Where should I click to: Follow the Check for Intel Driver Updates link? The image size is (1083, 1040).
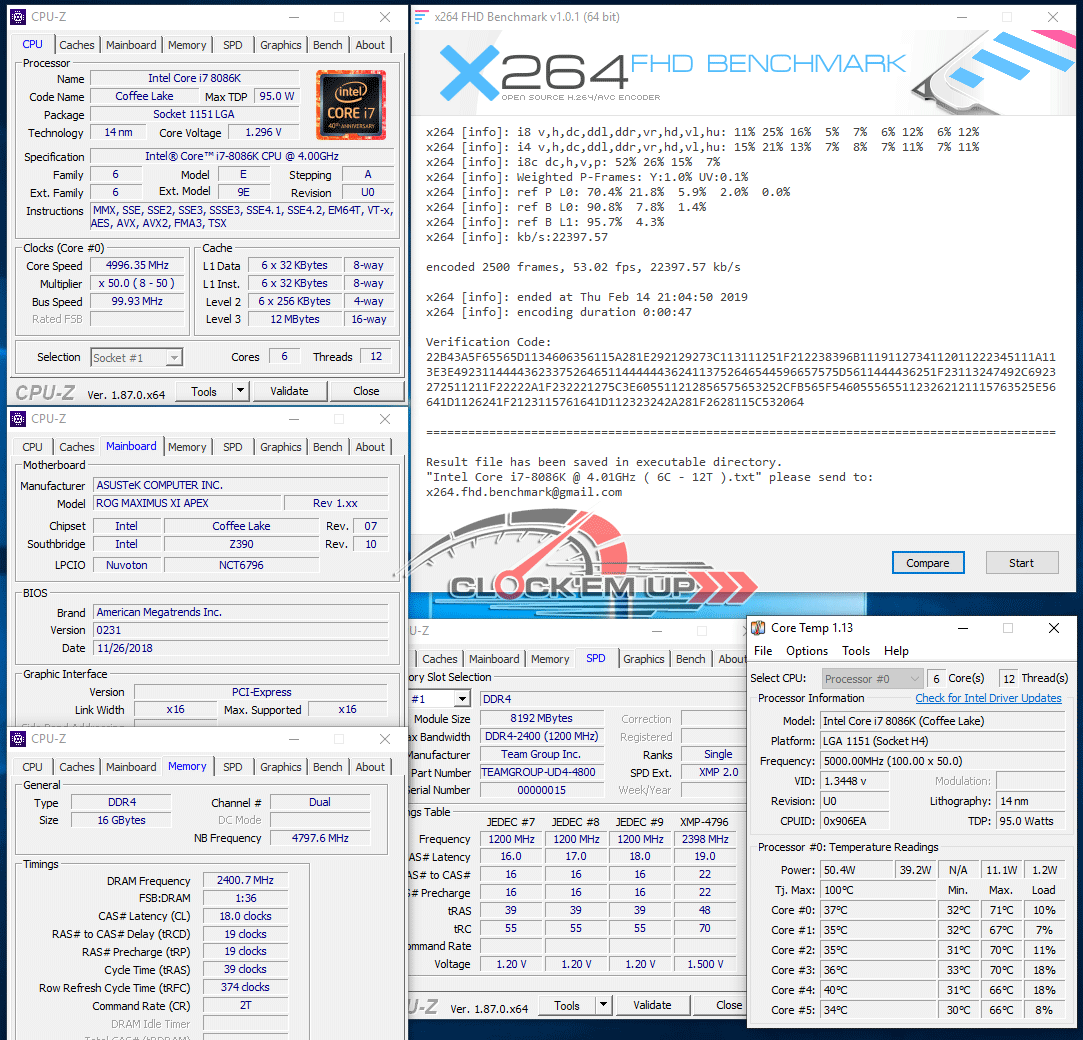[988, 698]
